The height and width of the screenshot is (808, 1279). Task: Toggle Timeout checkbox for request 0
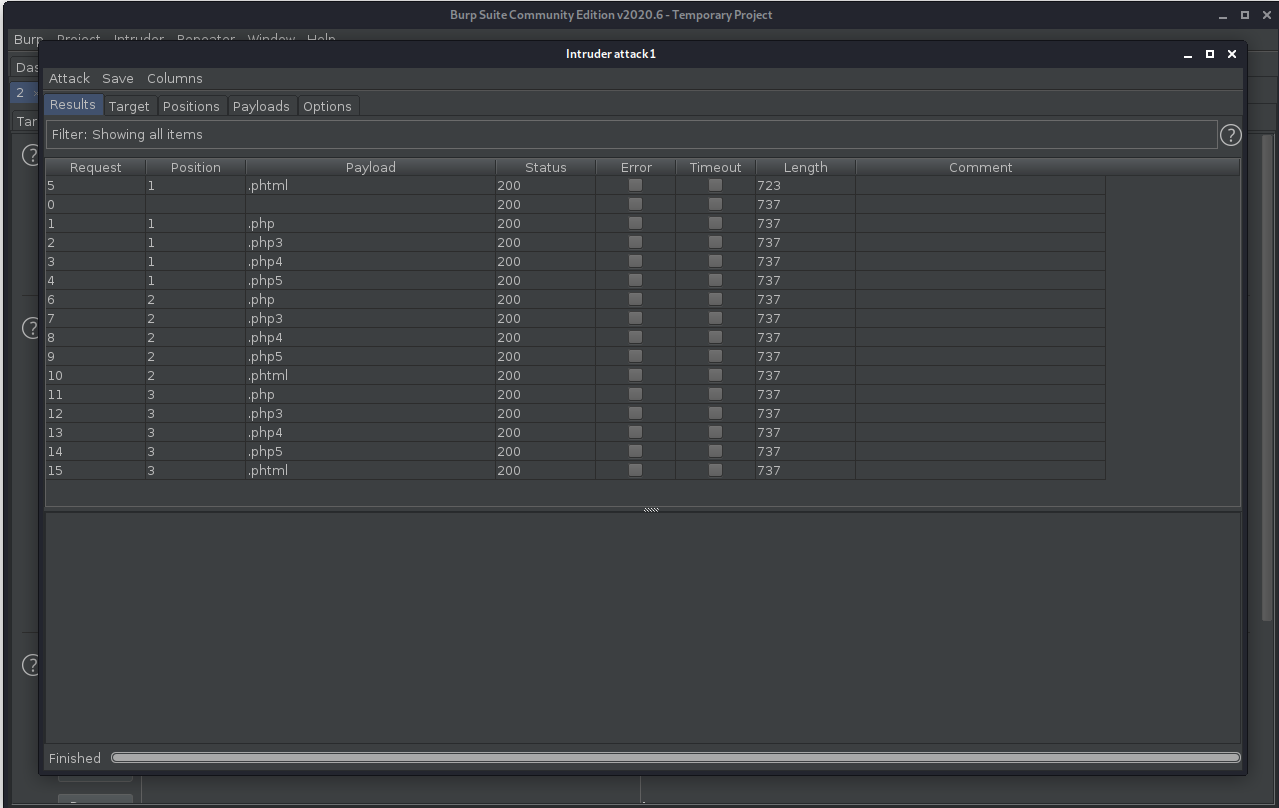point(715,204)
